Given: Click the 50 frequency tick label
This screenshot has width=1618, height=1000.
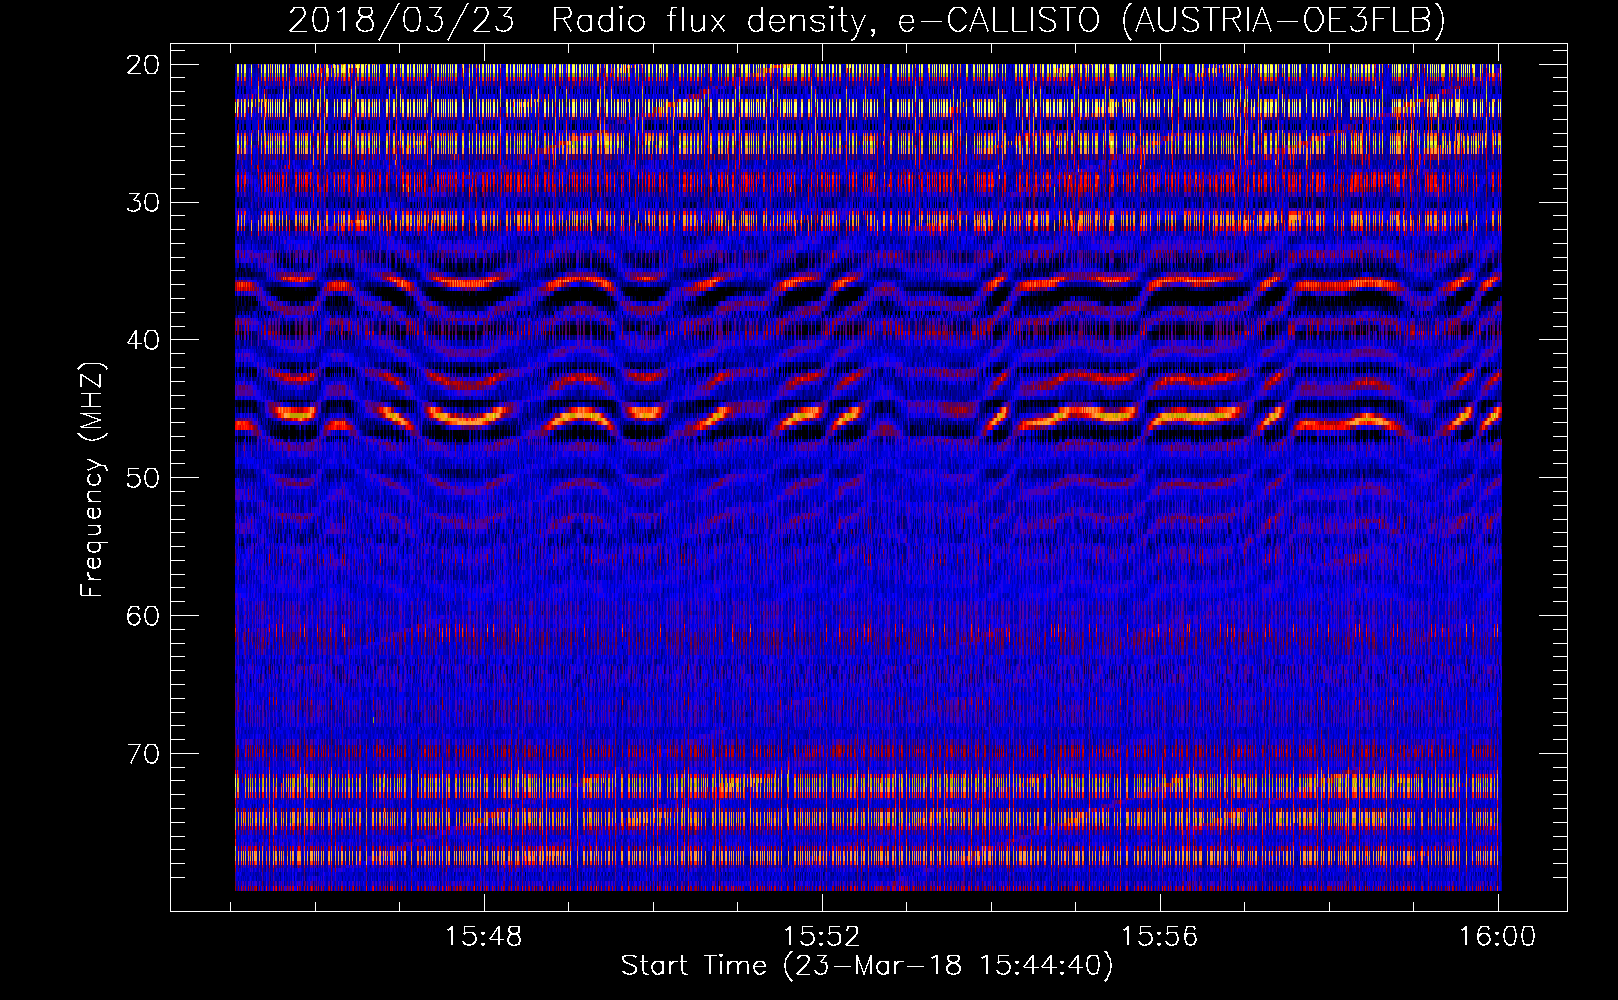Looking at the screenshot, I should pos(144,478).
